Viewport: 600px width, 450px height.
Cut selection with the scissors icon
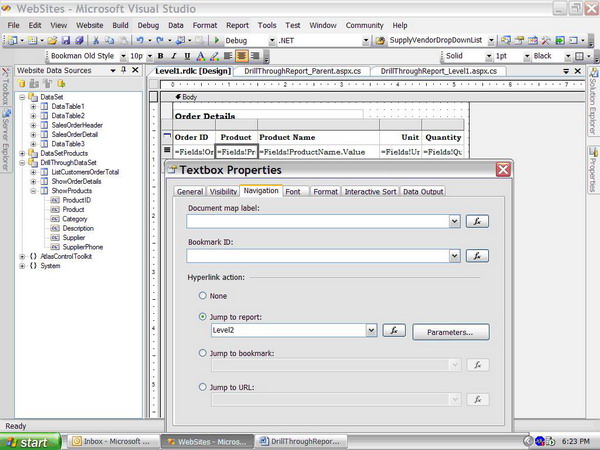tap(96, 40)
